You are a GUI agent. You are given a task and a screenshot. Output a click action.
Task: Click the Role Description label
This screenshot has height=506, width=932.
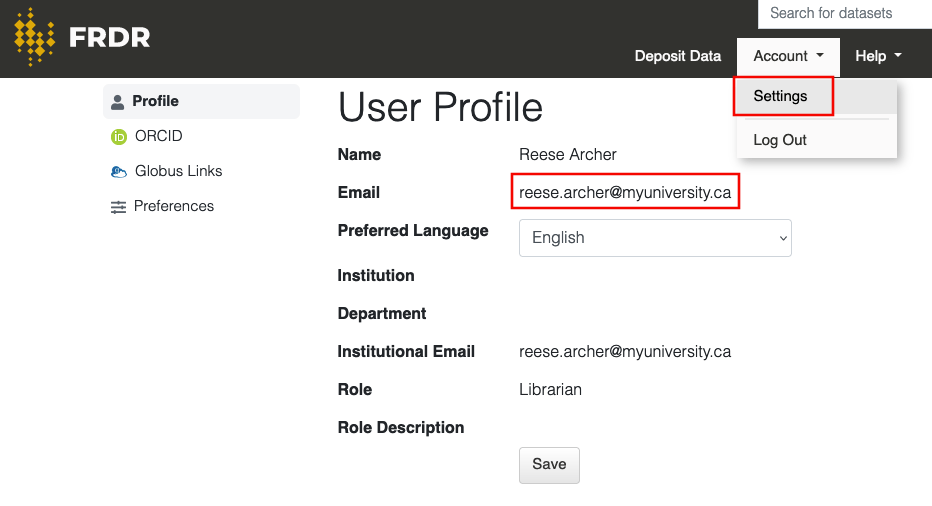click(401, 428)
